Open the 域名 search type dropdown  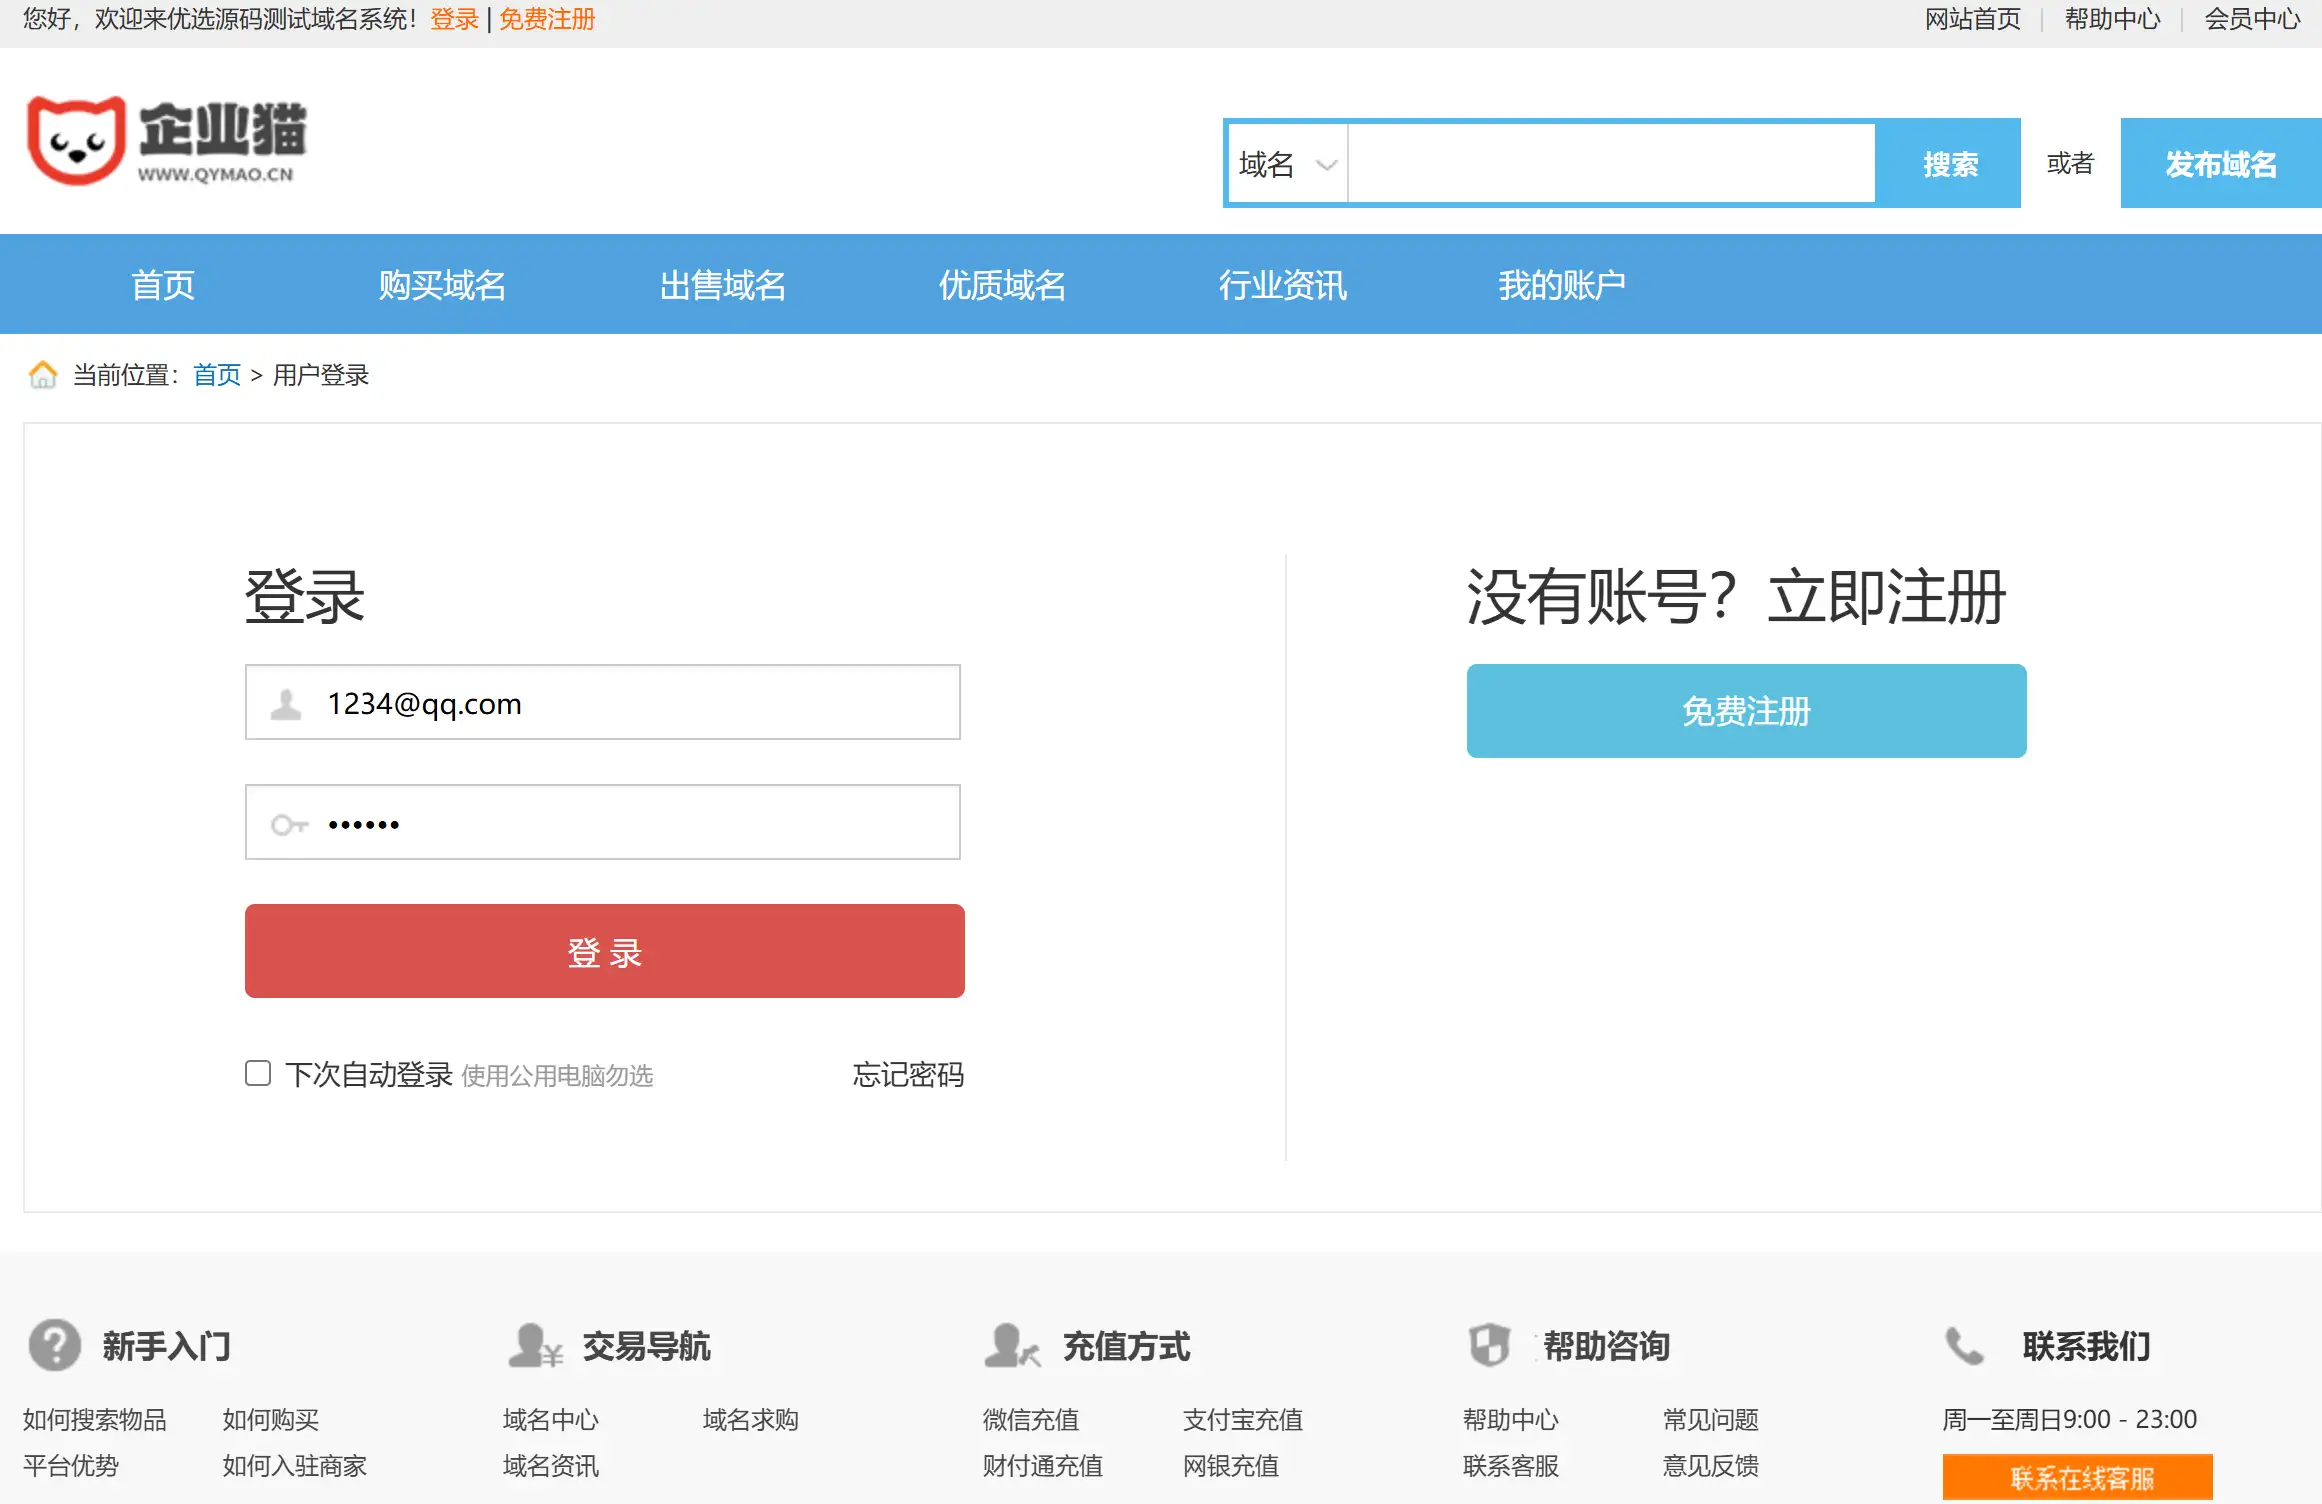(x=1286, y=163)
